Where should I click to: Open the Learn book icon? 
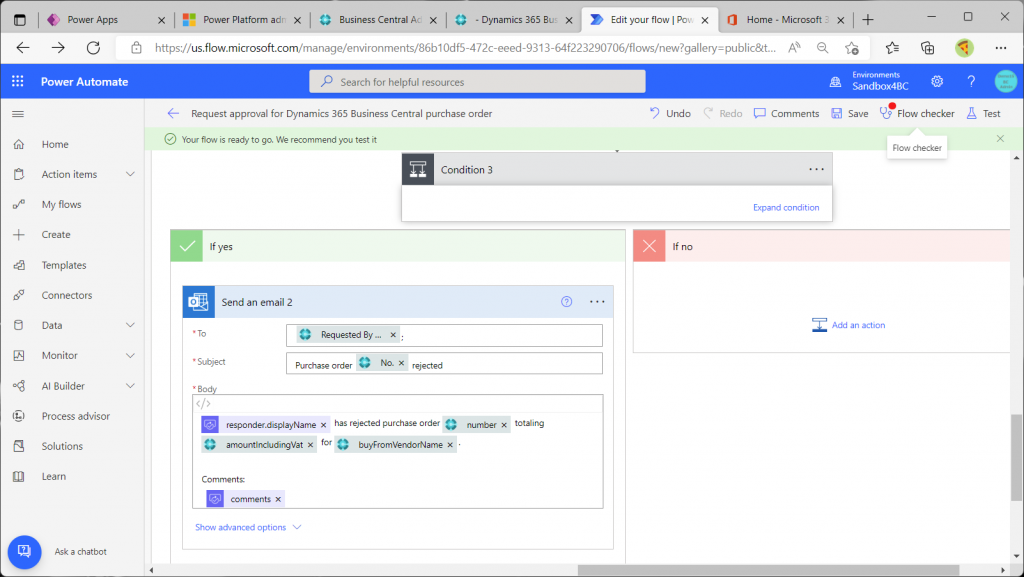pos(19,476)
